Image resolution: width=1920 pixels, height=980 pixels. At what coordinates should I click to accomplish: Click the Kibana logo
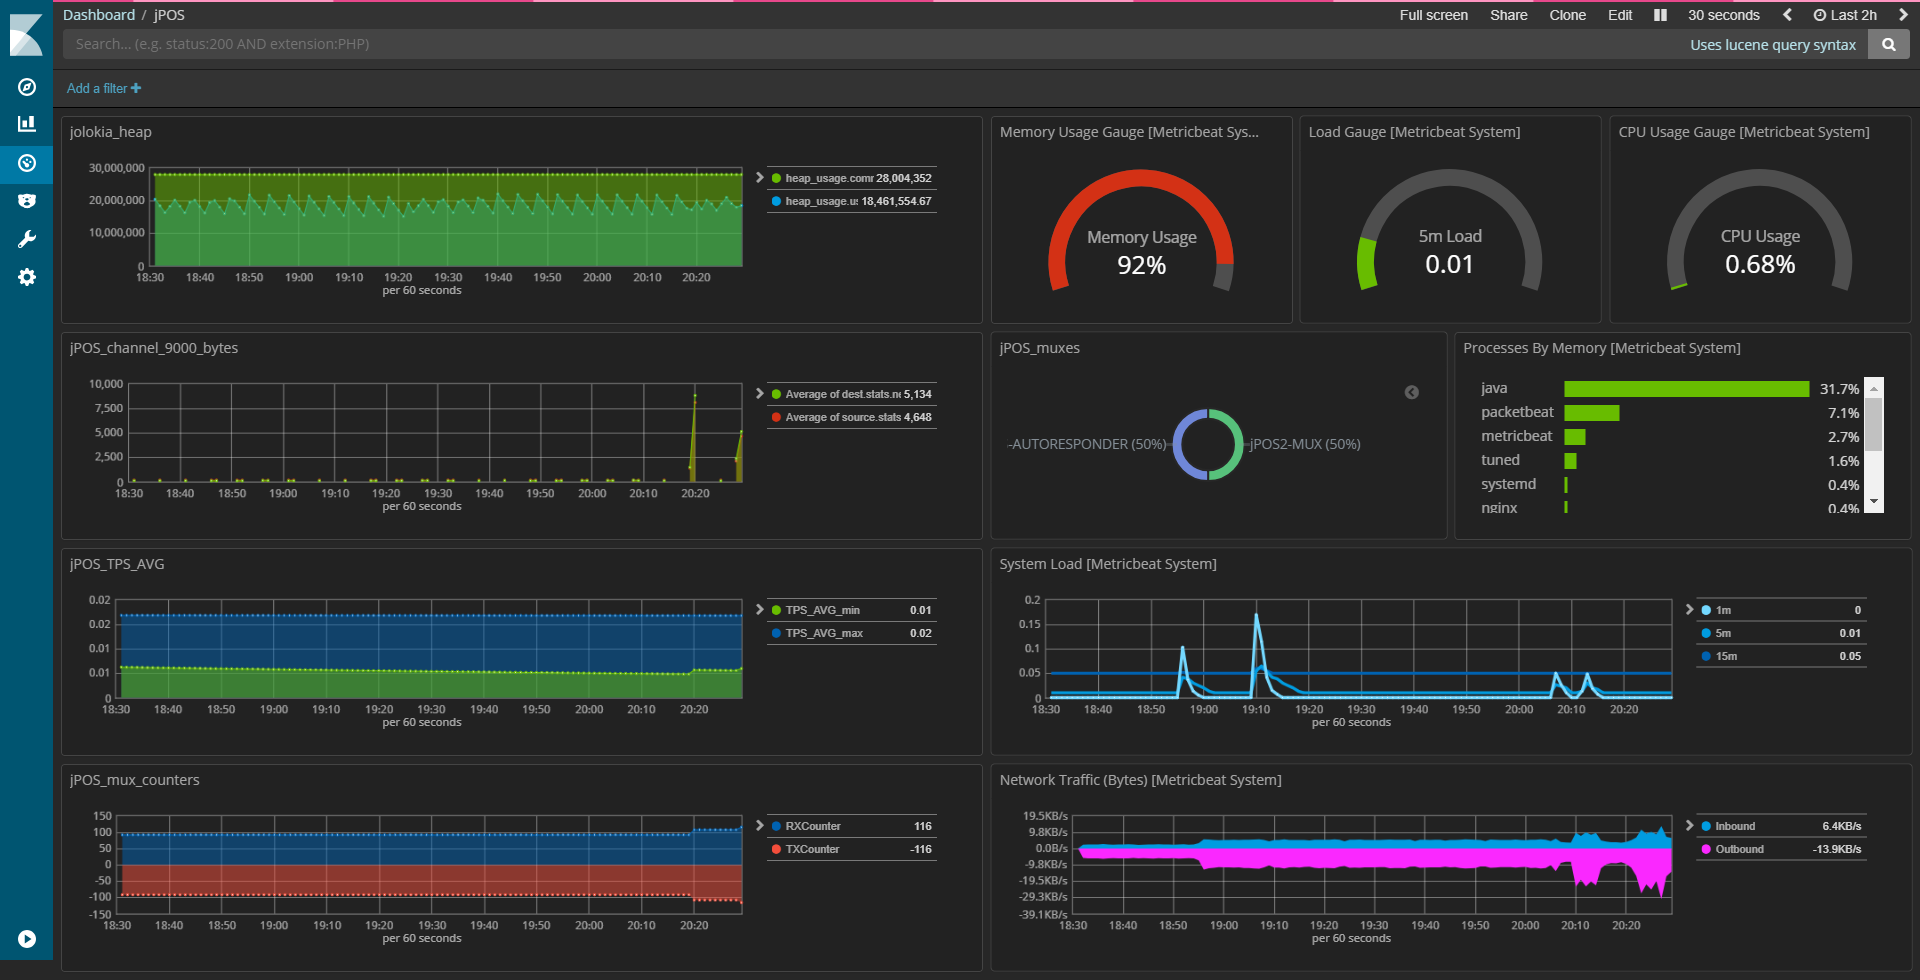click(x=26, y=35)
